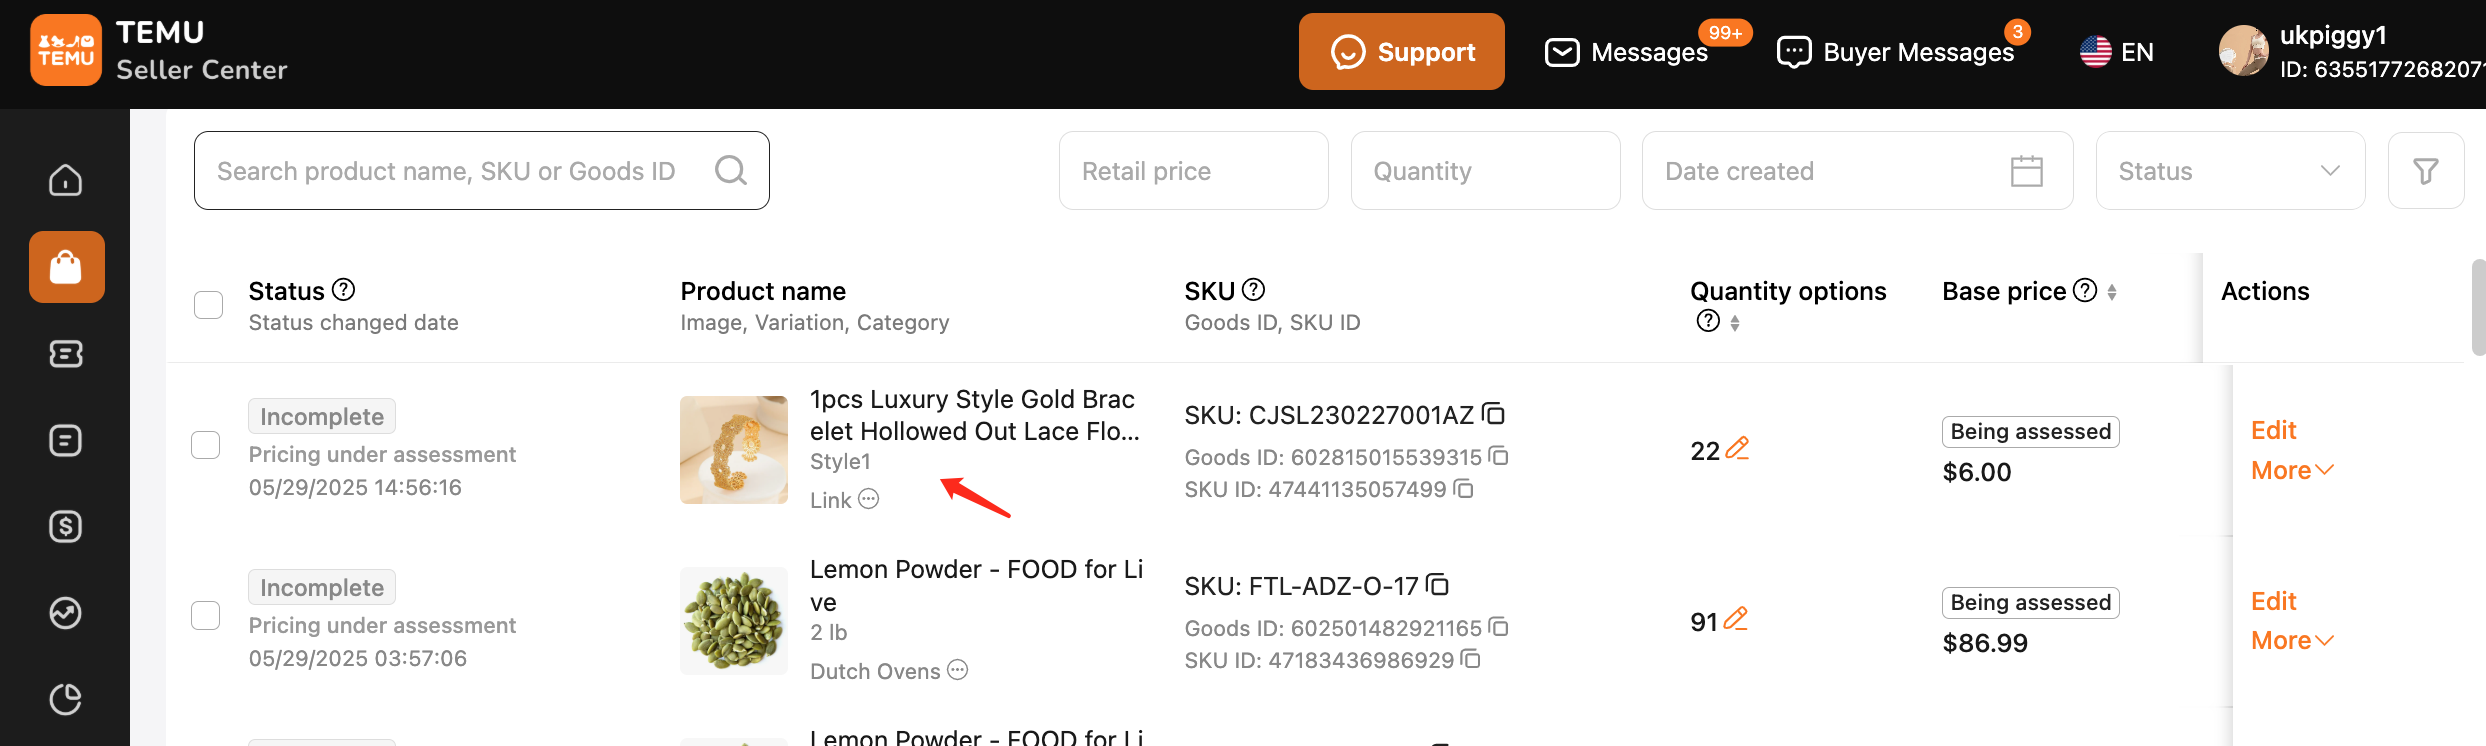Click Status column help question icon

tap(343, 290)
